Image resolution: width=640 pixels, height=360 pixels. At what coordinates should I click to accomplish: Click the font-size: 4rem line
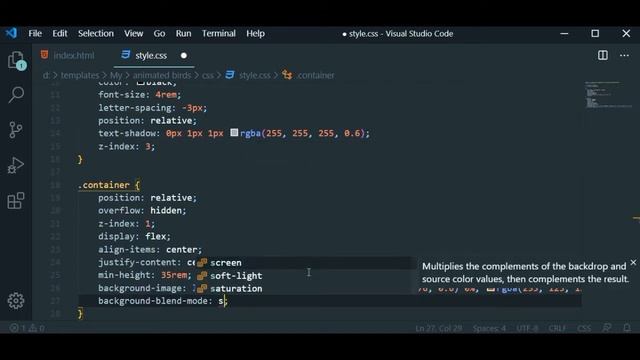point(139,95)
